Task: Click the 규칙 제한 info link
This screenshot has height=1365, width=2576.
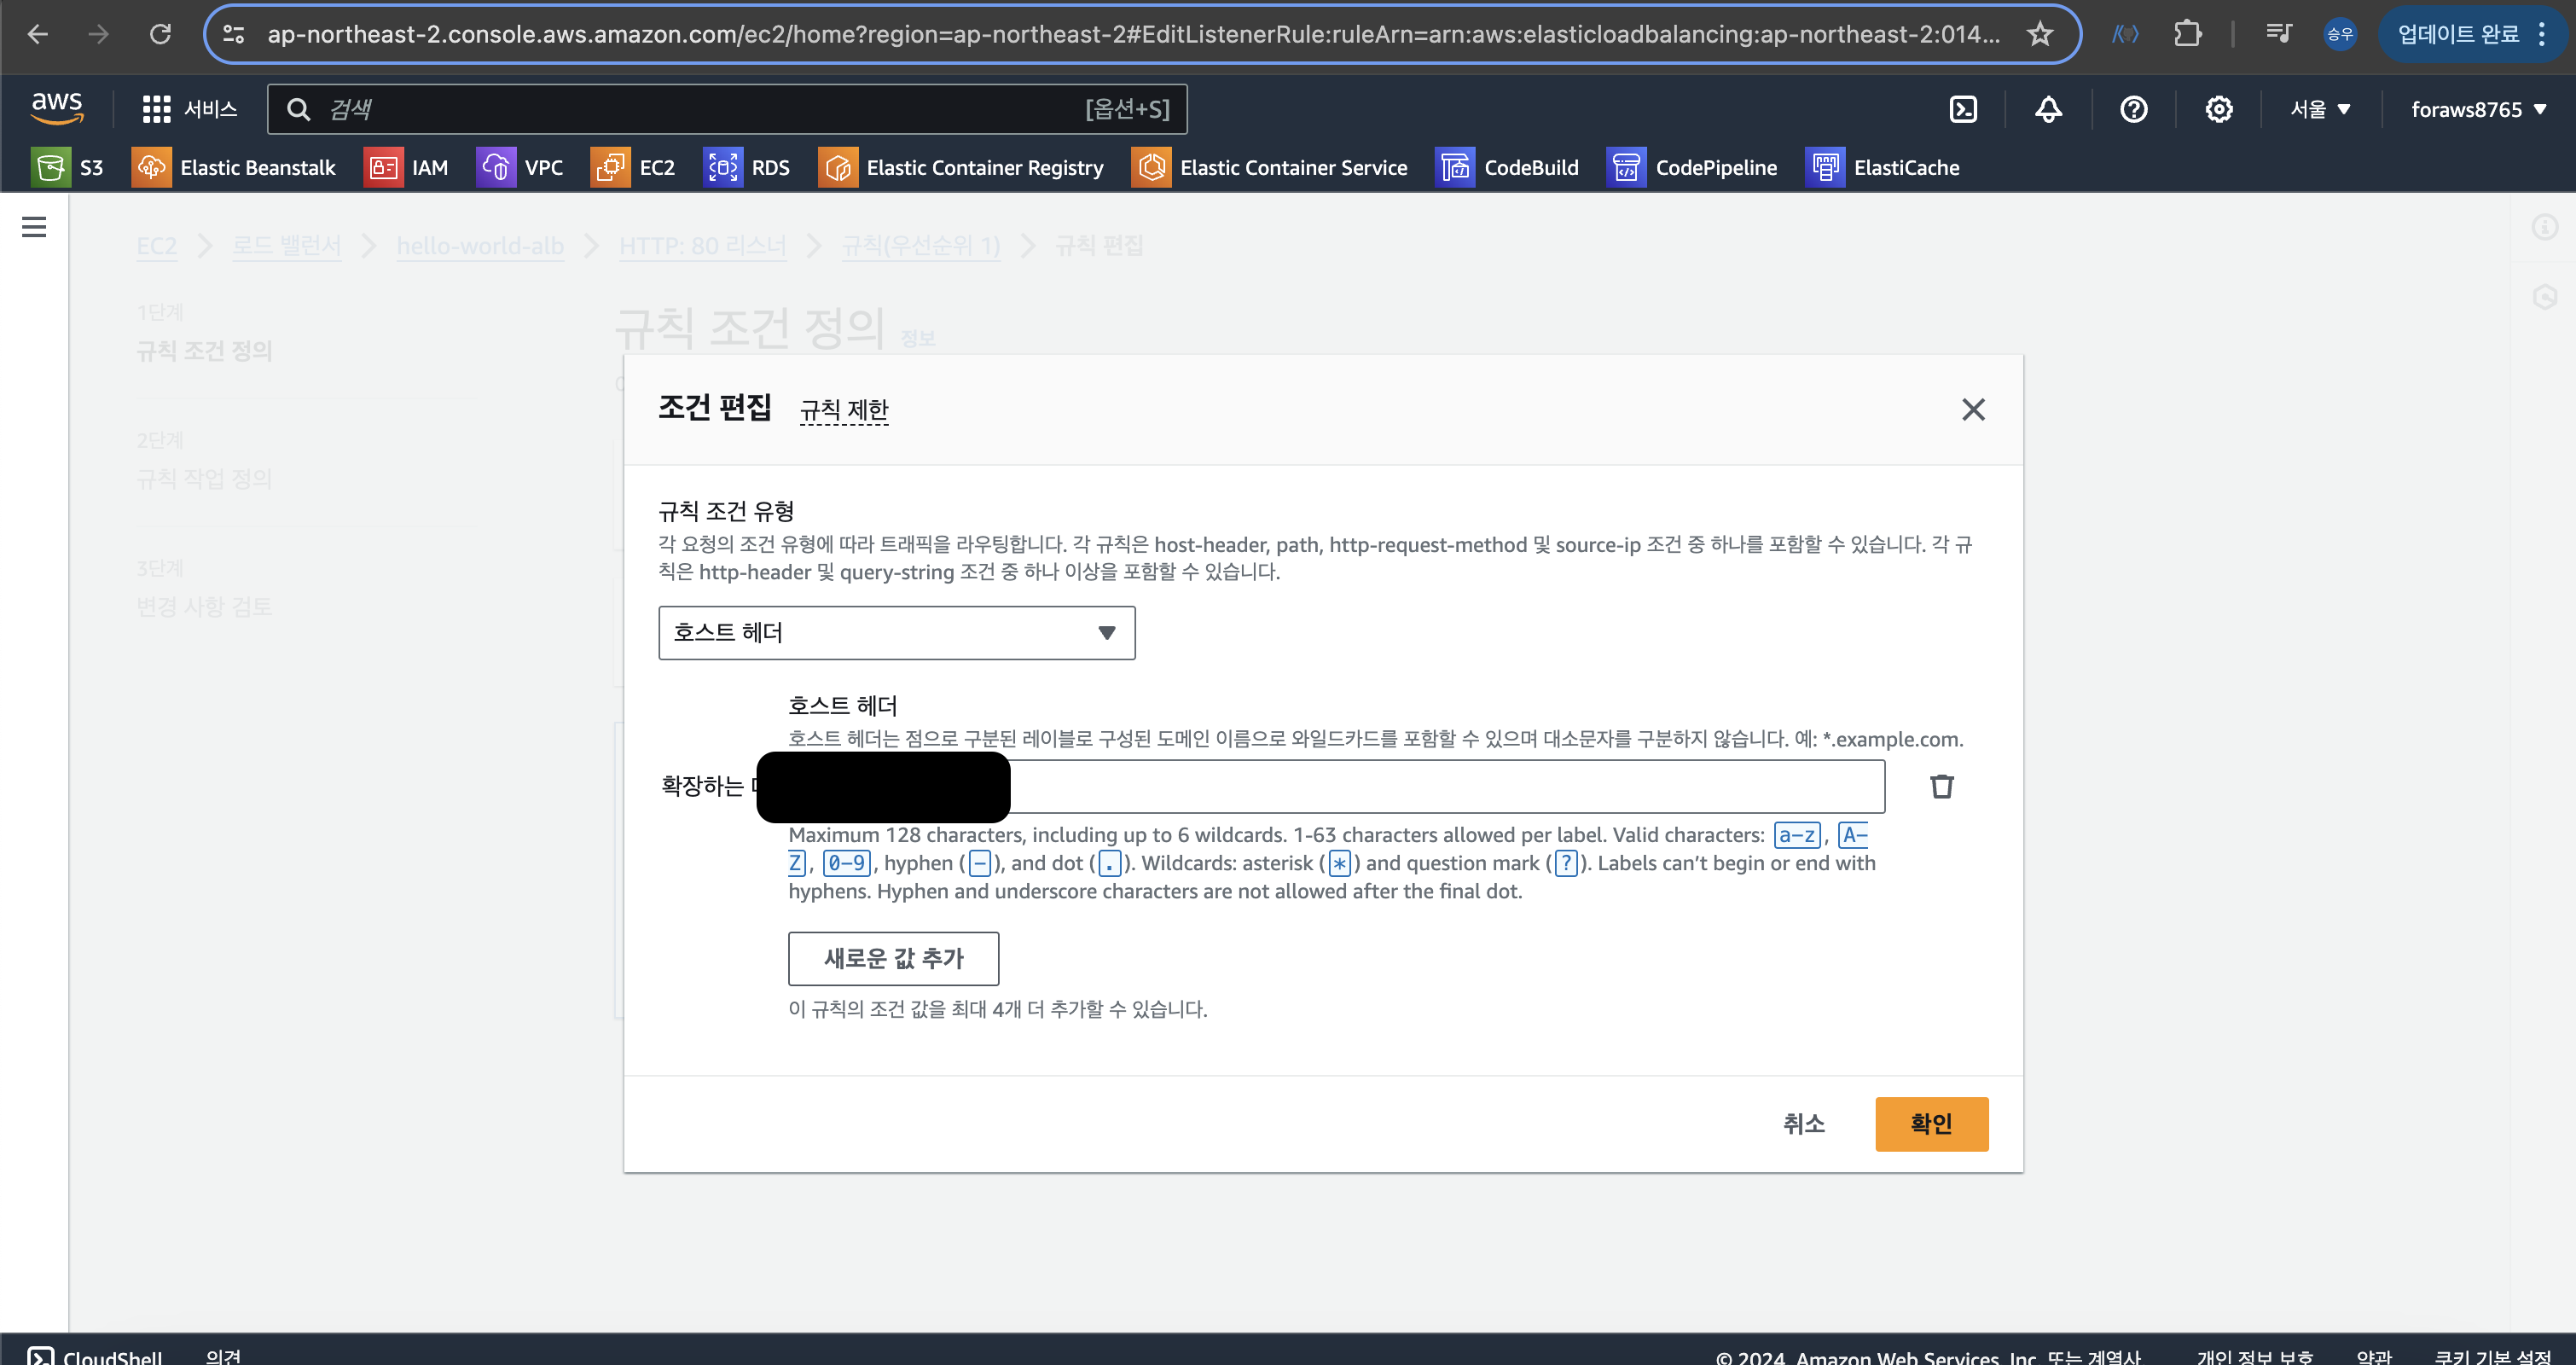Action: coord(844,410)
